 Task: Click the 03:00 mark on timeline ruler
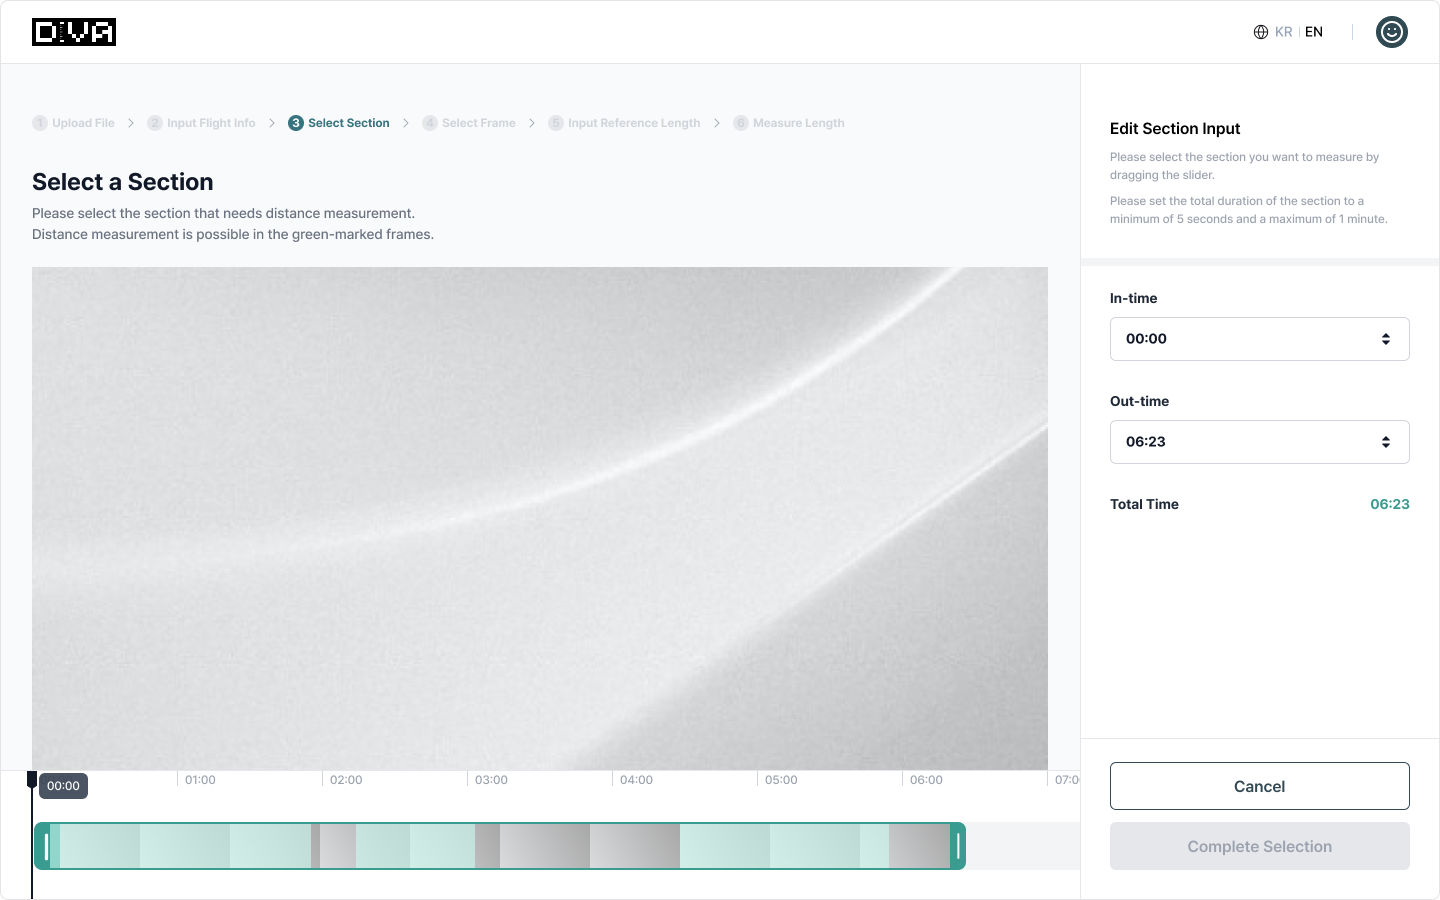point(490,780)
